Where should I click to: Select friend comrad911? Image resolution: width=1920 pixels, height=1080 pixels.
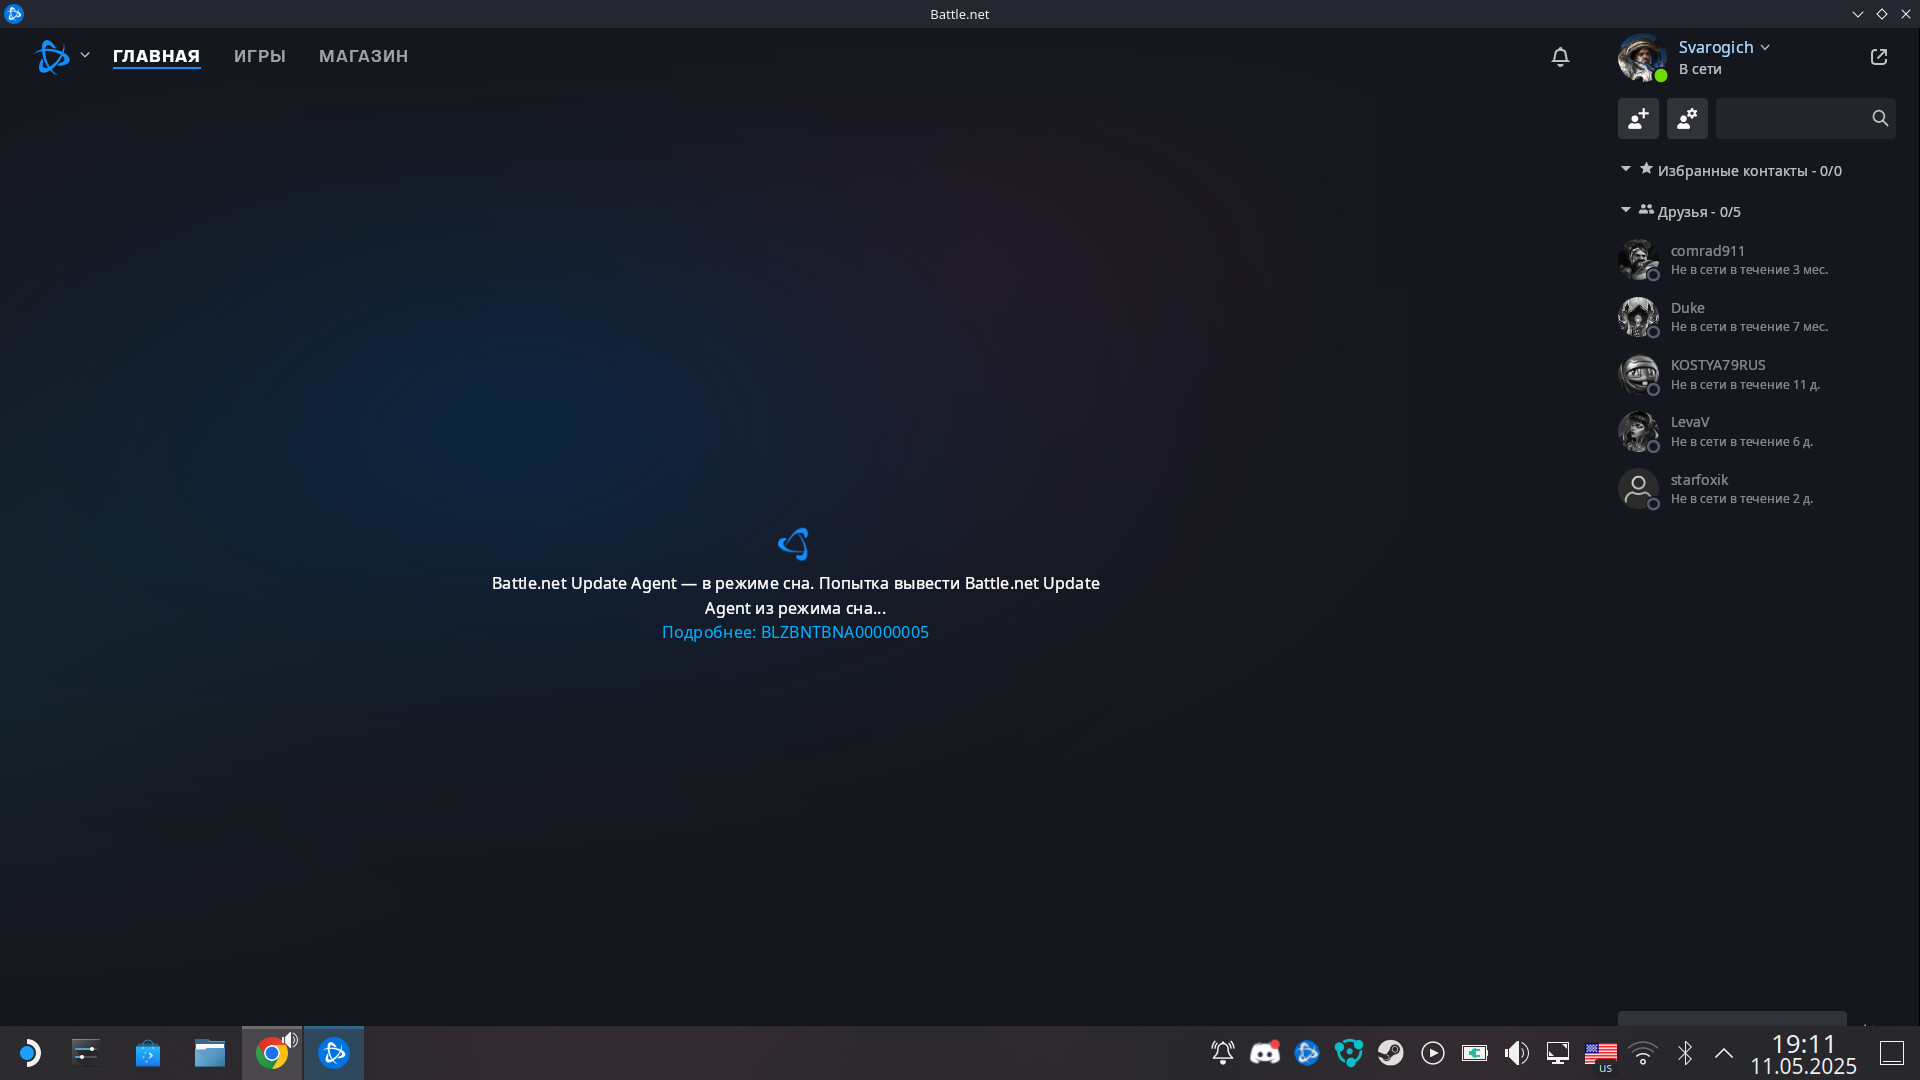tap(1757, 260)
